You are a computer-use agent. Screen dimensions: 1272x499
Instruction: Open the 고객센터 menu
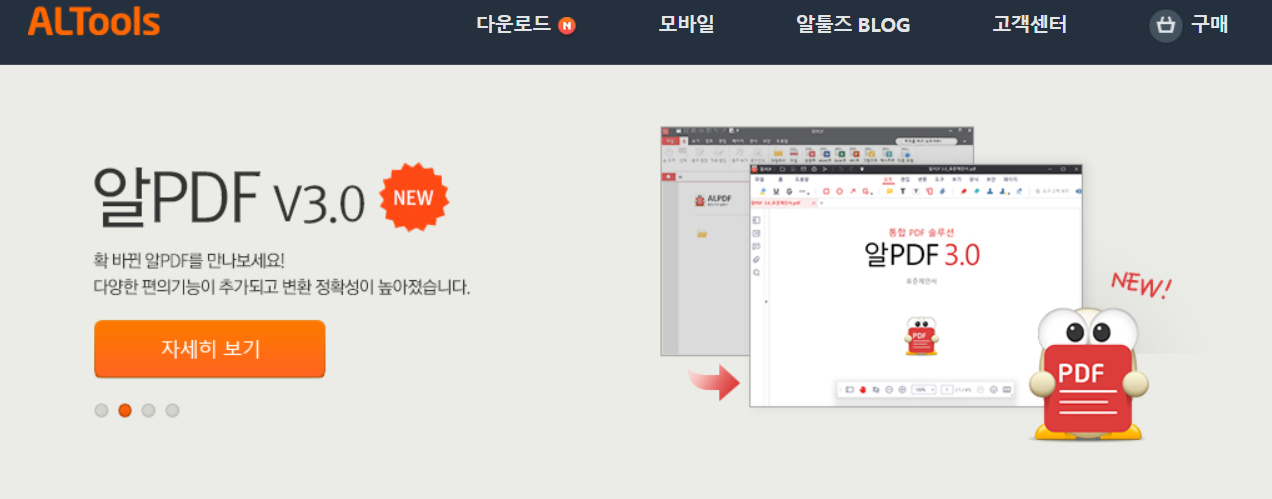coord(1030,24)
